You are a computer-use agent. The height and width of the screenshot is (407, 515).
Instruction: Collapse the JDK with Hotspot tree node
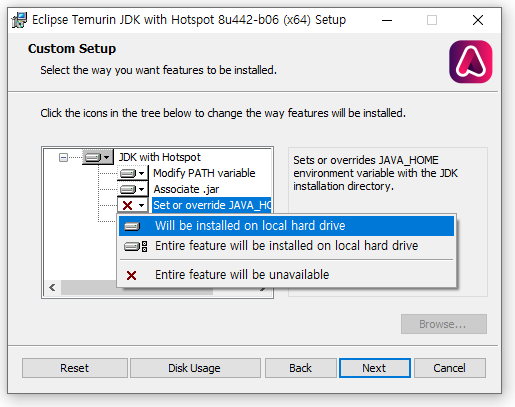pyautogui.click(x=63, y=157)
